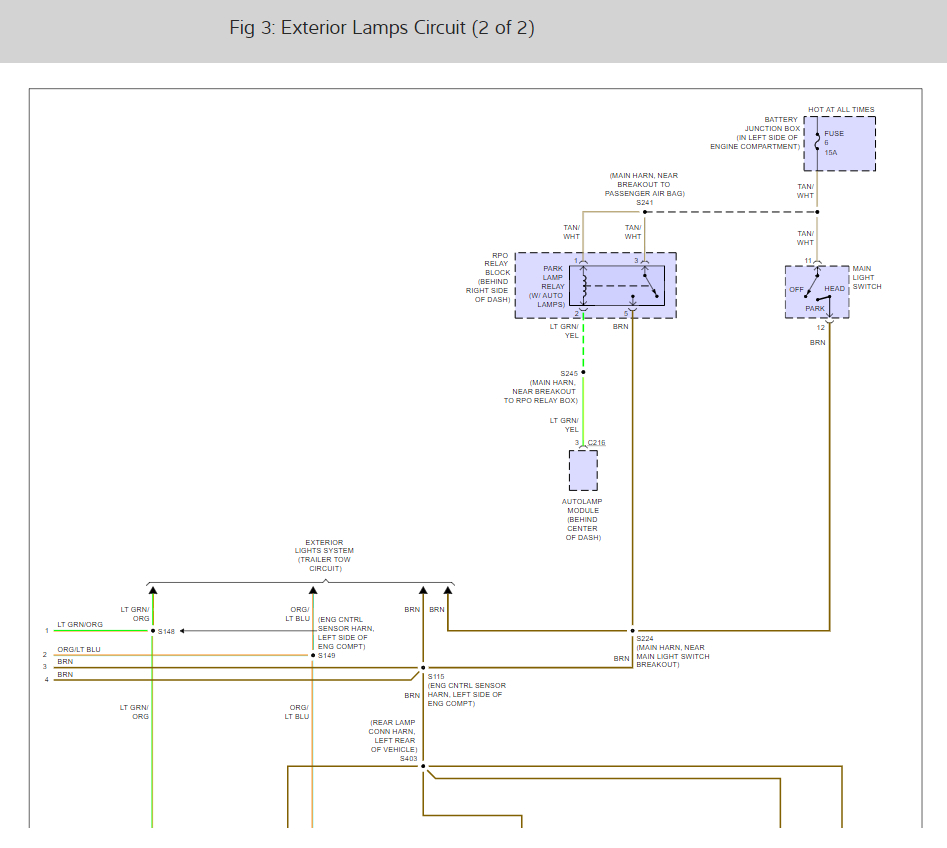
Task: Click the ORG/LT BLU arrow to trailer tow circuit
Action: 312,591
